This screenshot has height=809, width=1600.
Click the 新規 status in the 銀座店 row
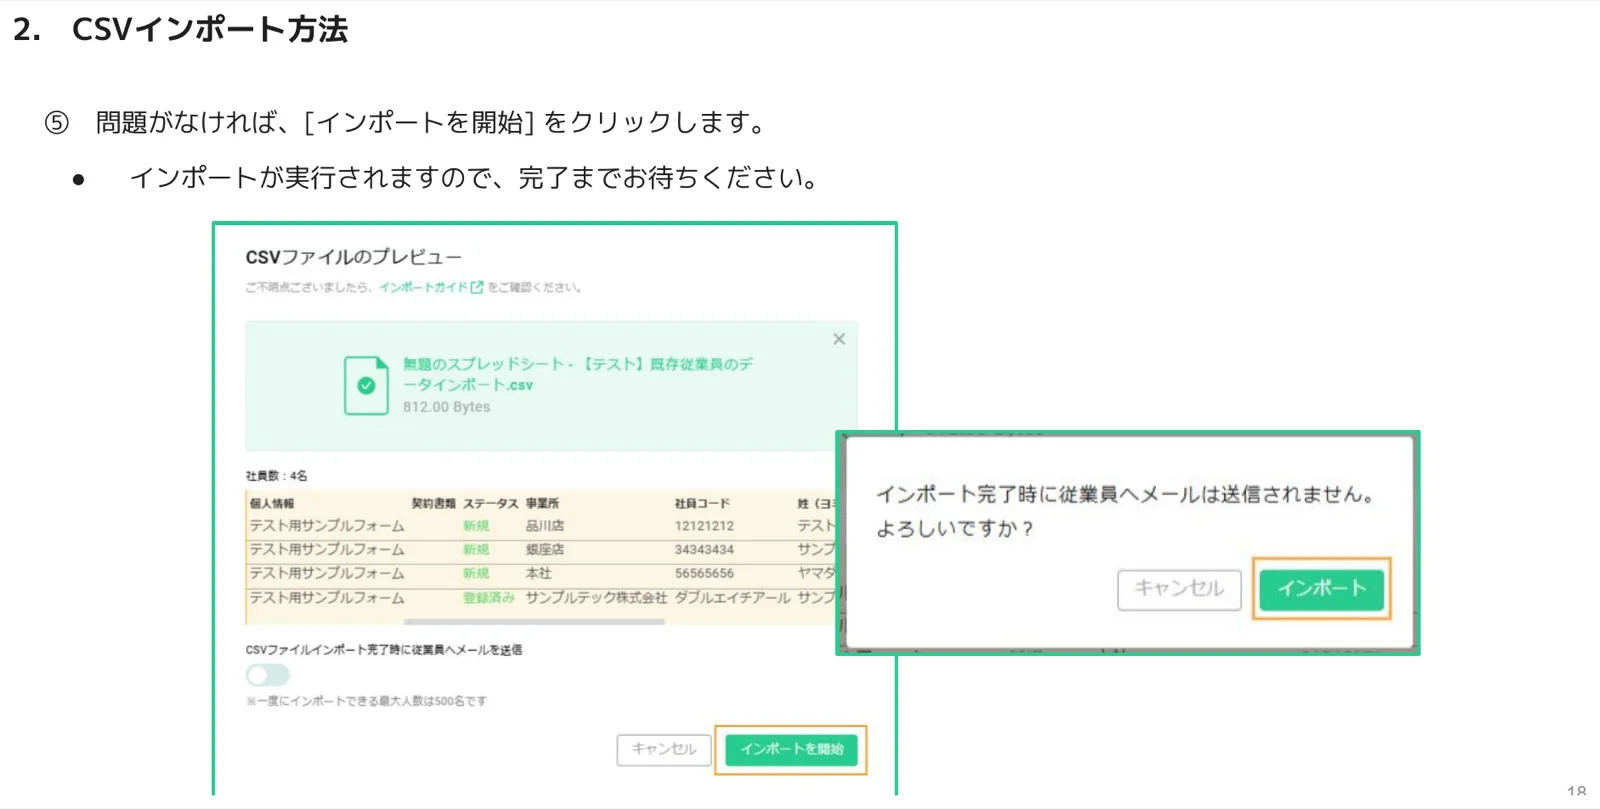(476, 549)
